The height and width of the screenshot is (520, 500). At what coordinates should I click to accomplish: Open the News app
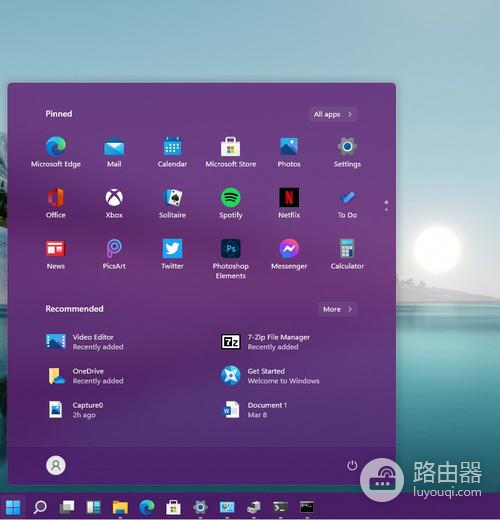(56, 254)
